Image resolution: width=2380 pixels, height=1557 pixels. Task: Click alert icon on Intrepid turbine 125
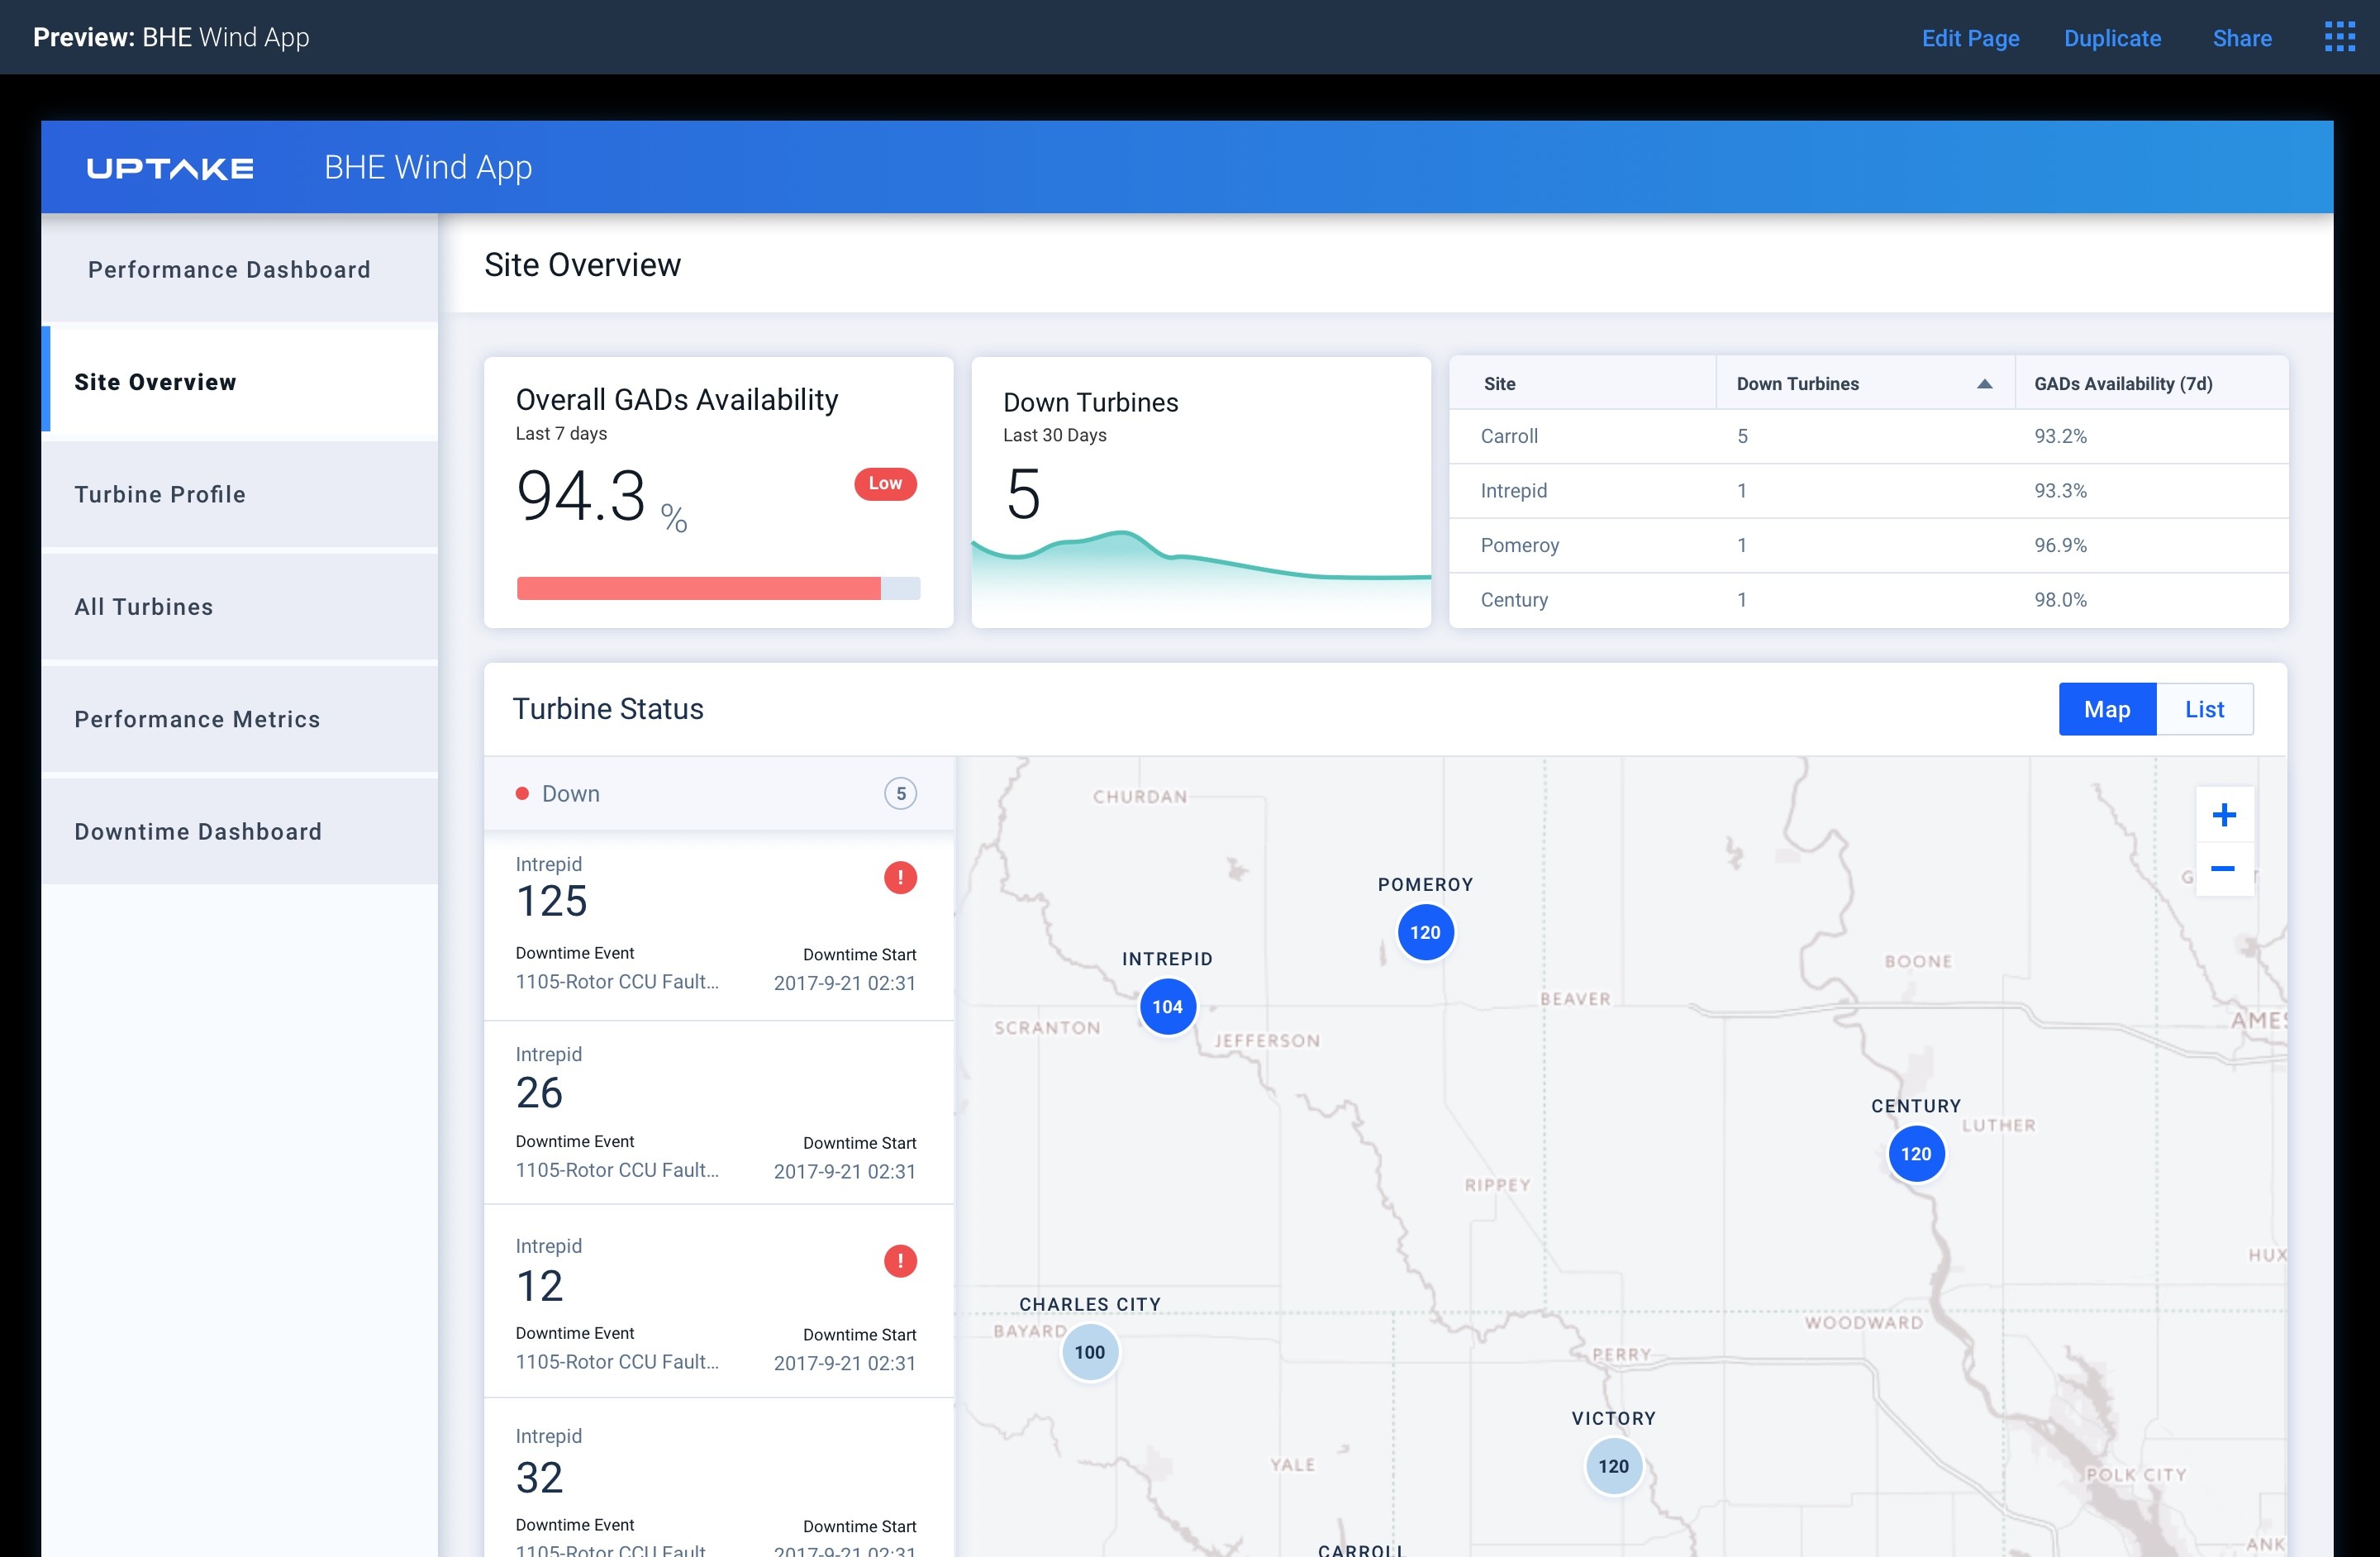900,878
